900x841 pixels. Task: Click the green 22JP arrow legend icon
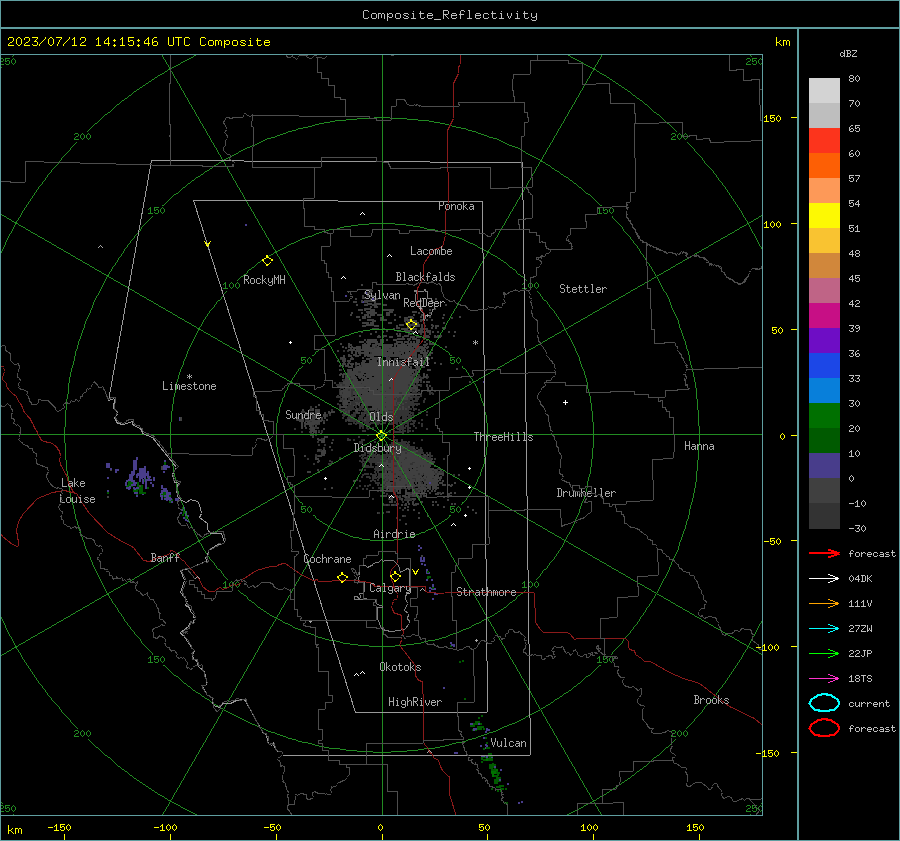coord(824,653)
